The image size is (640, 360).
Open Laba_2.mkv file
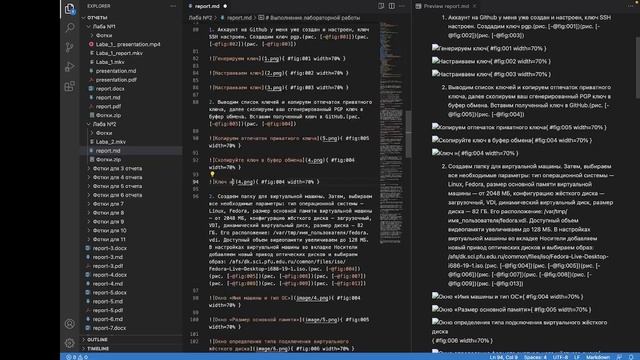pyautogui.click(x=111, y=142)
